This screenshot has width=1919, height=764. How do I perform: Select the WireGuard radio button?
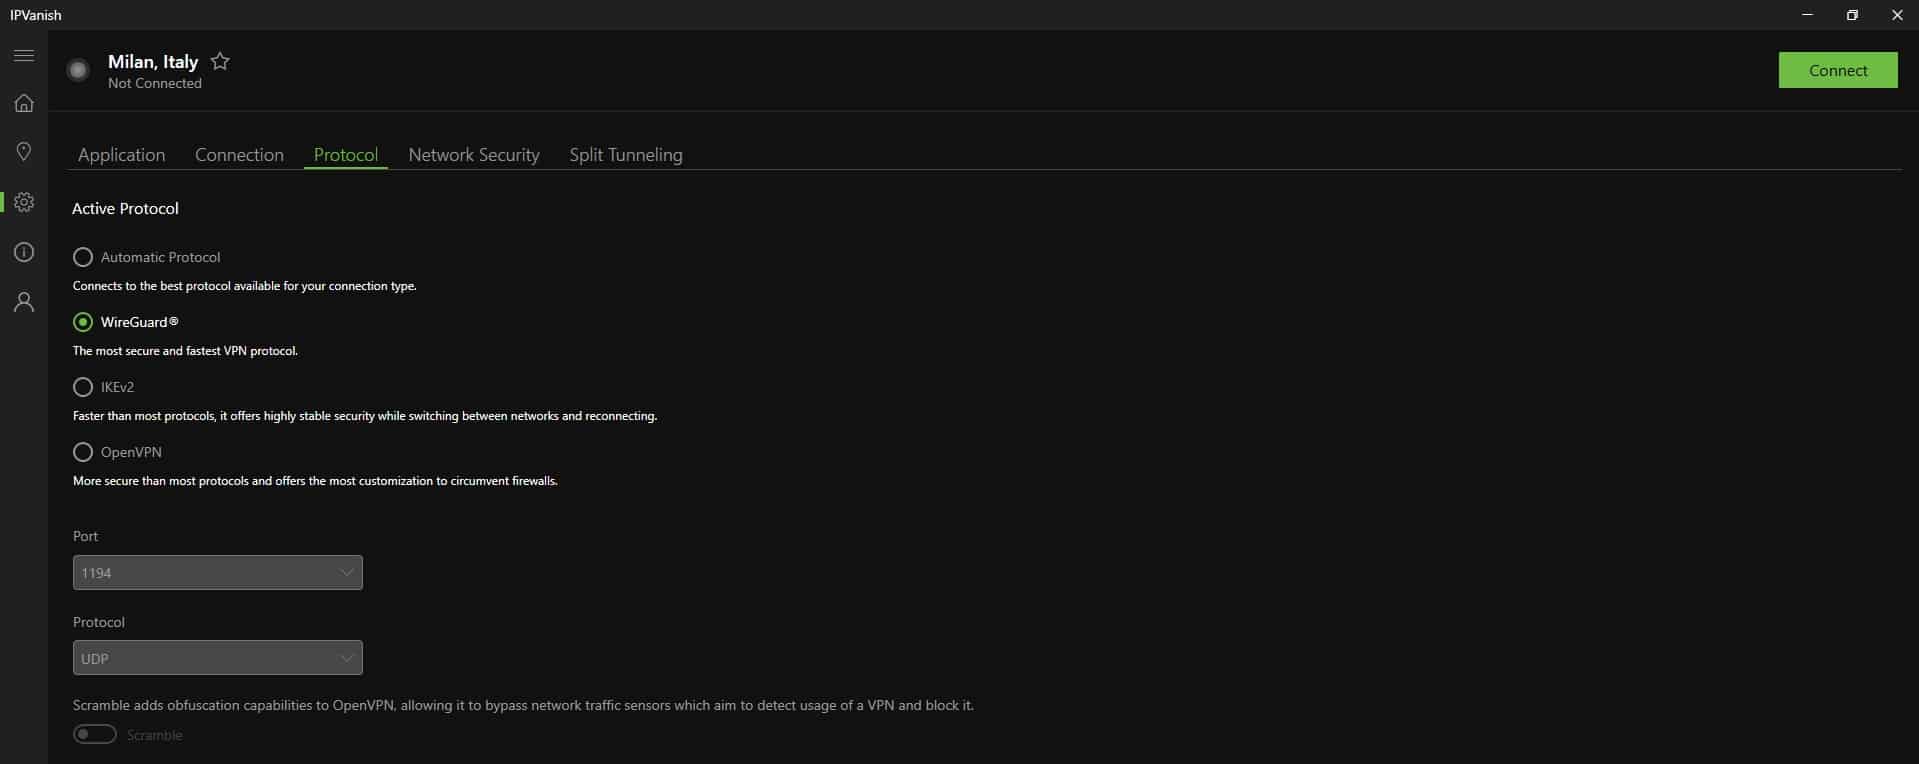83,322
